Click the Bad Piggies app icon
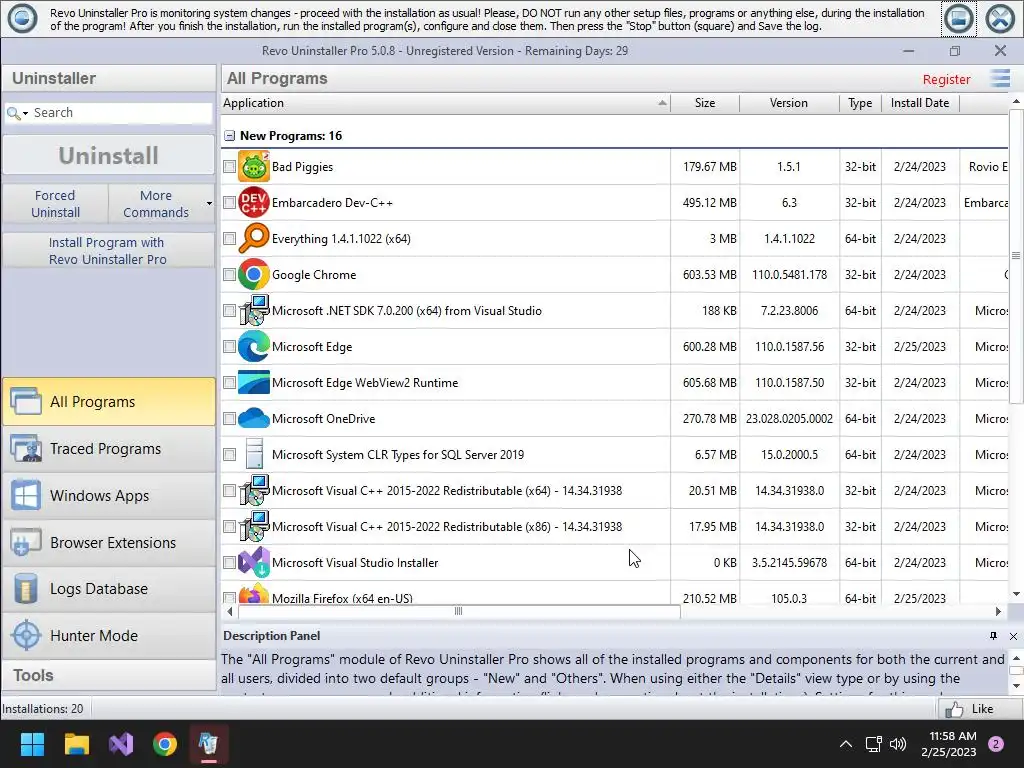The image size is (1024, 768). pyautogui.click(x=253, y=167)
